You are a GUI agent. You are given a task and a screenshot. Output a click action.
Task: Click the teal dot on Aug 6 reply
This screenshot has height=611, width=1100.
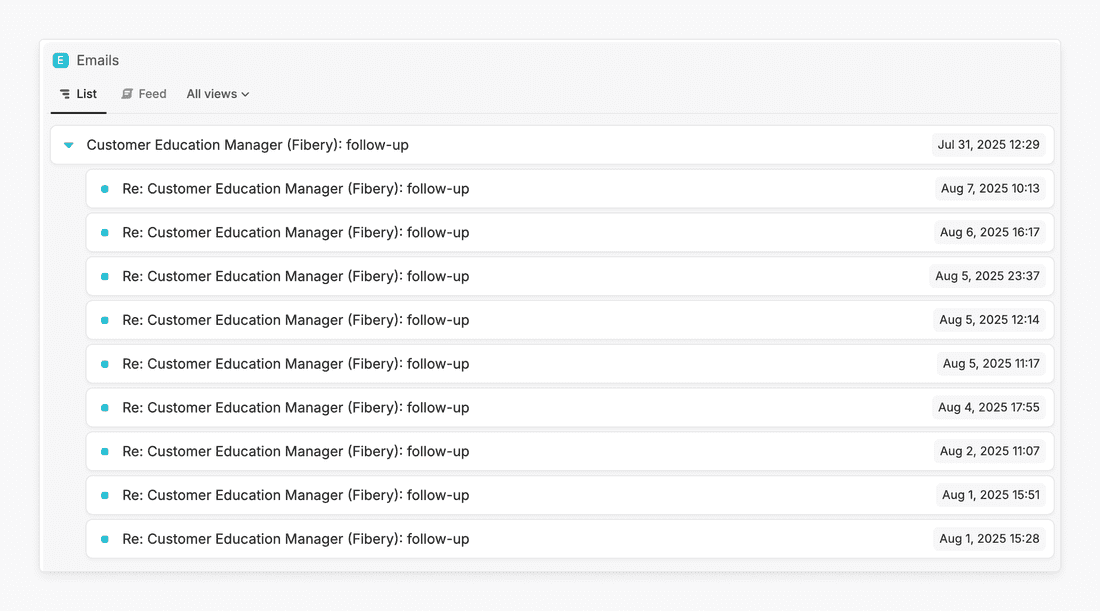[104, 233]
